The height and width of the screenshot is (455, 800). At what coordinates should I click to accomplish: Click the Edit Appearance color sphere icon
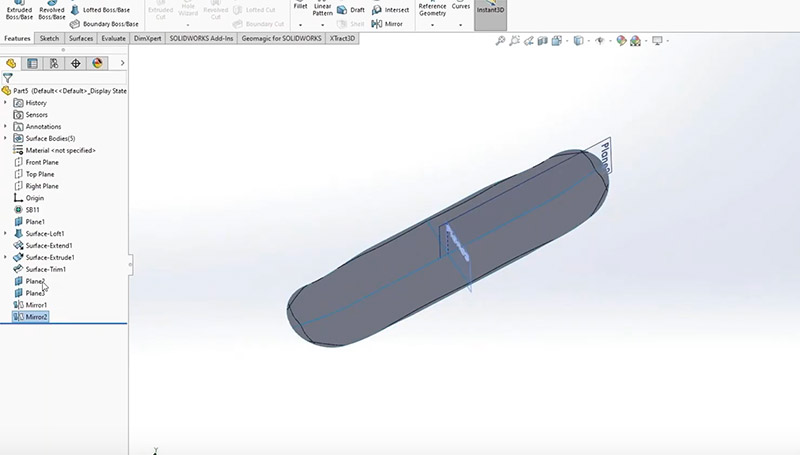tap(621, 41)
